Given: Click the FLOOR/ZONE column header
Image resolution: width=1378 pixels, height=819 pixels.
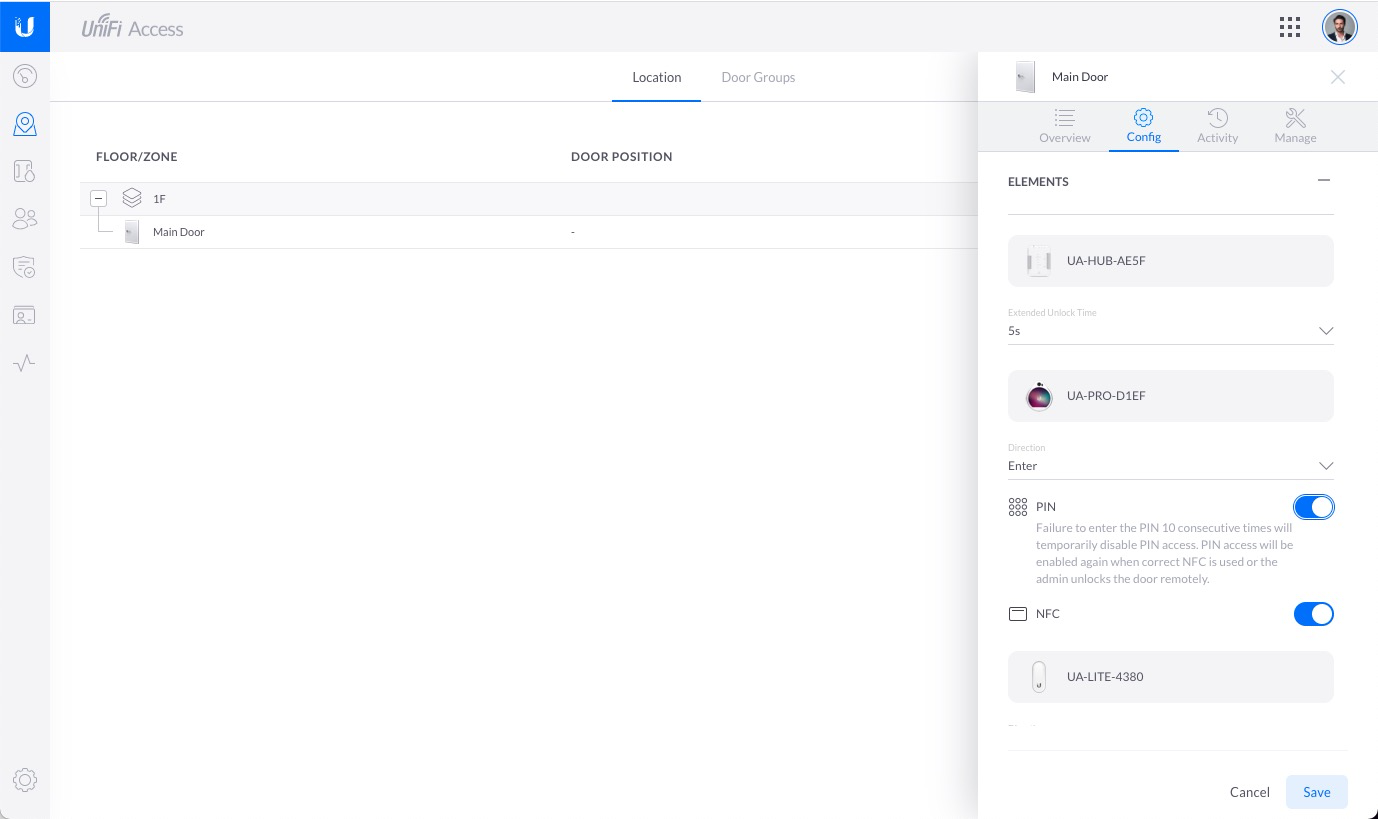Looking at the screenshot, I should pyautogui.click(x=136, y=157).
